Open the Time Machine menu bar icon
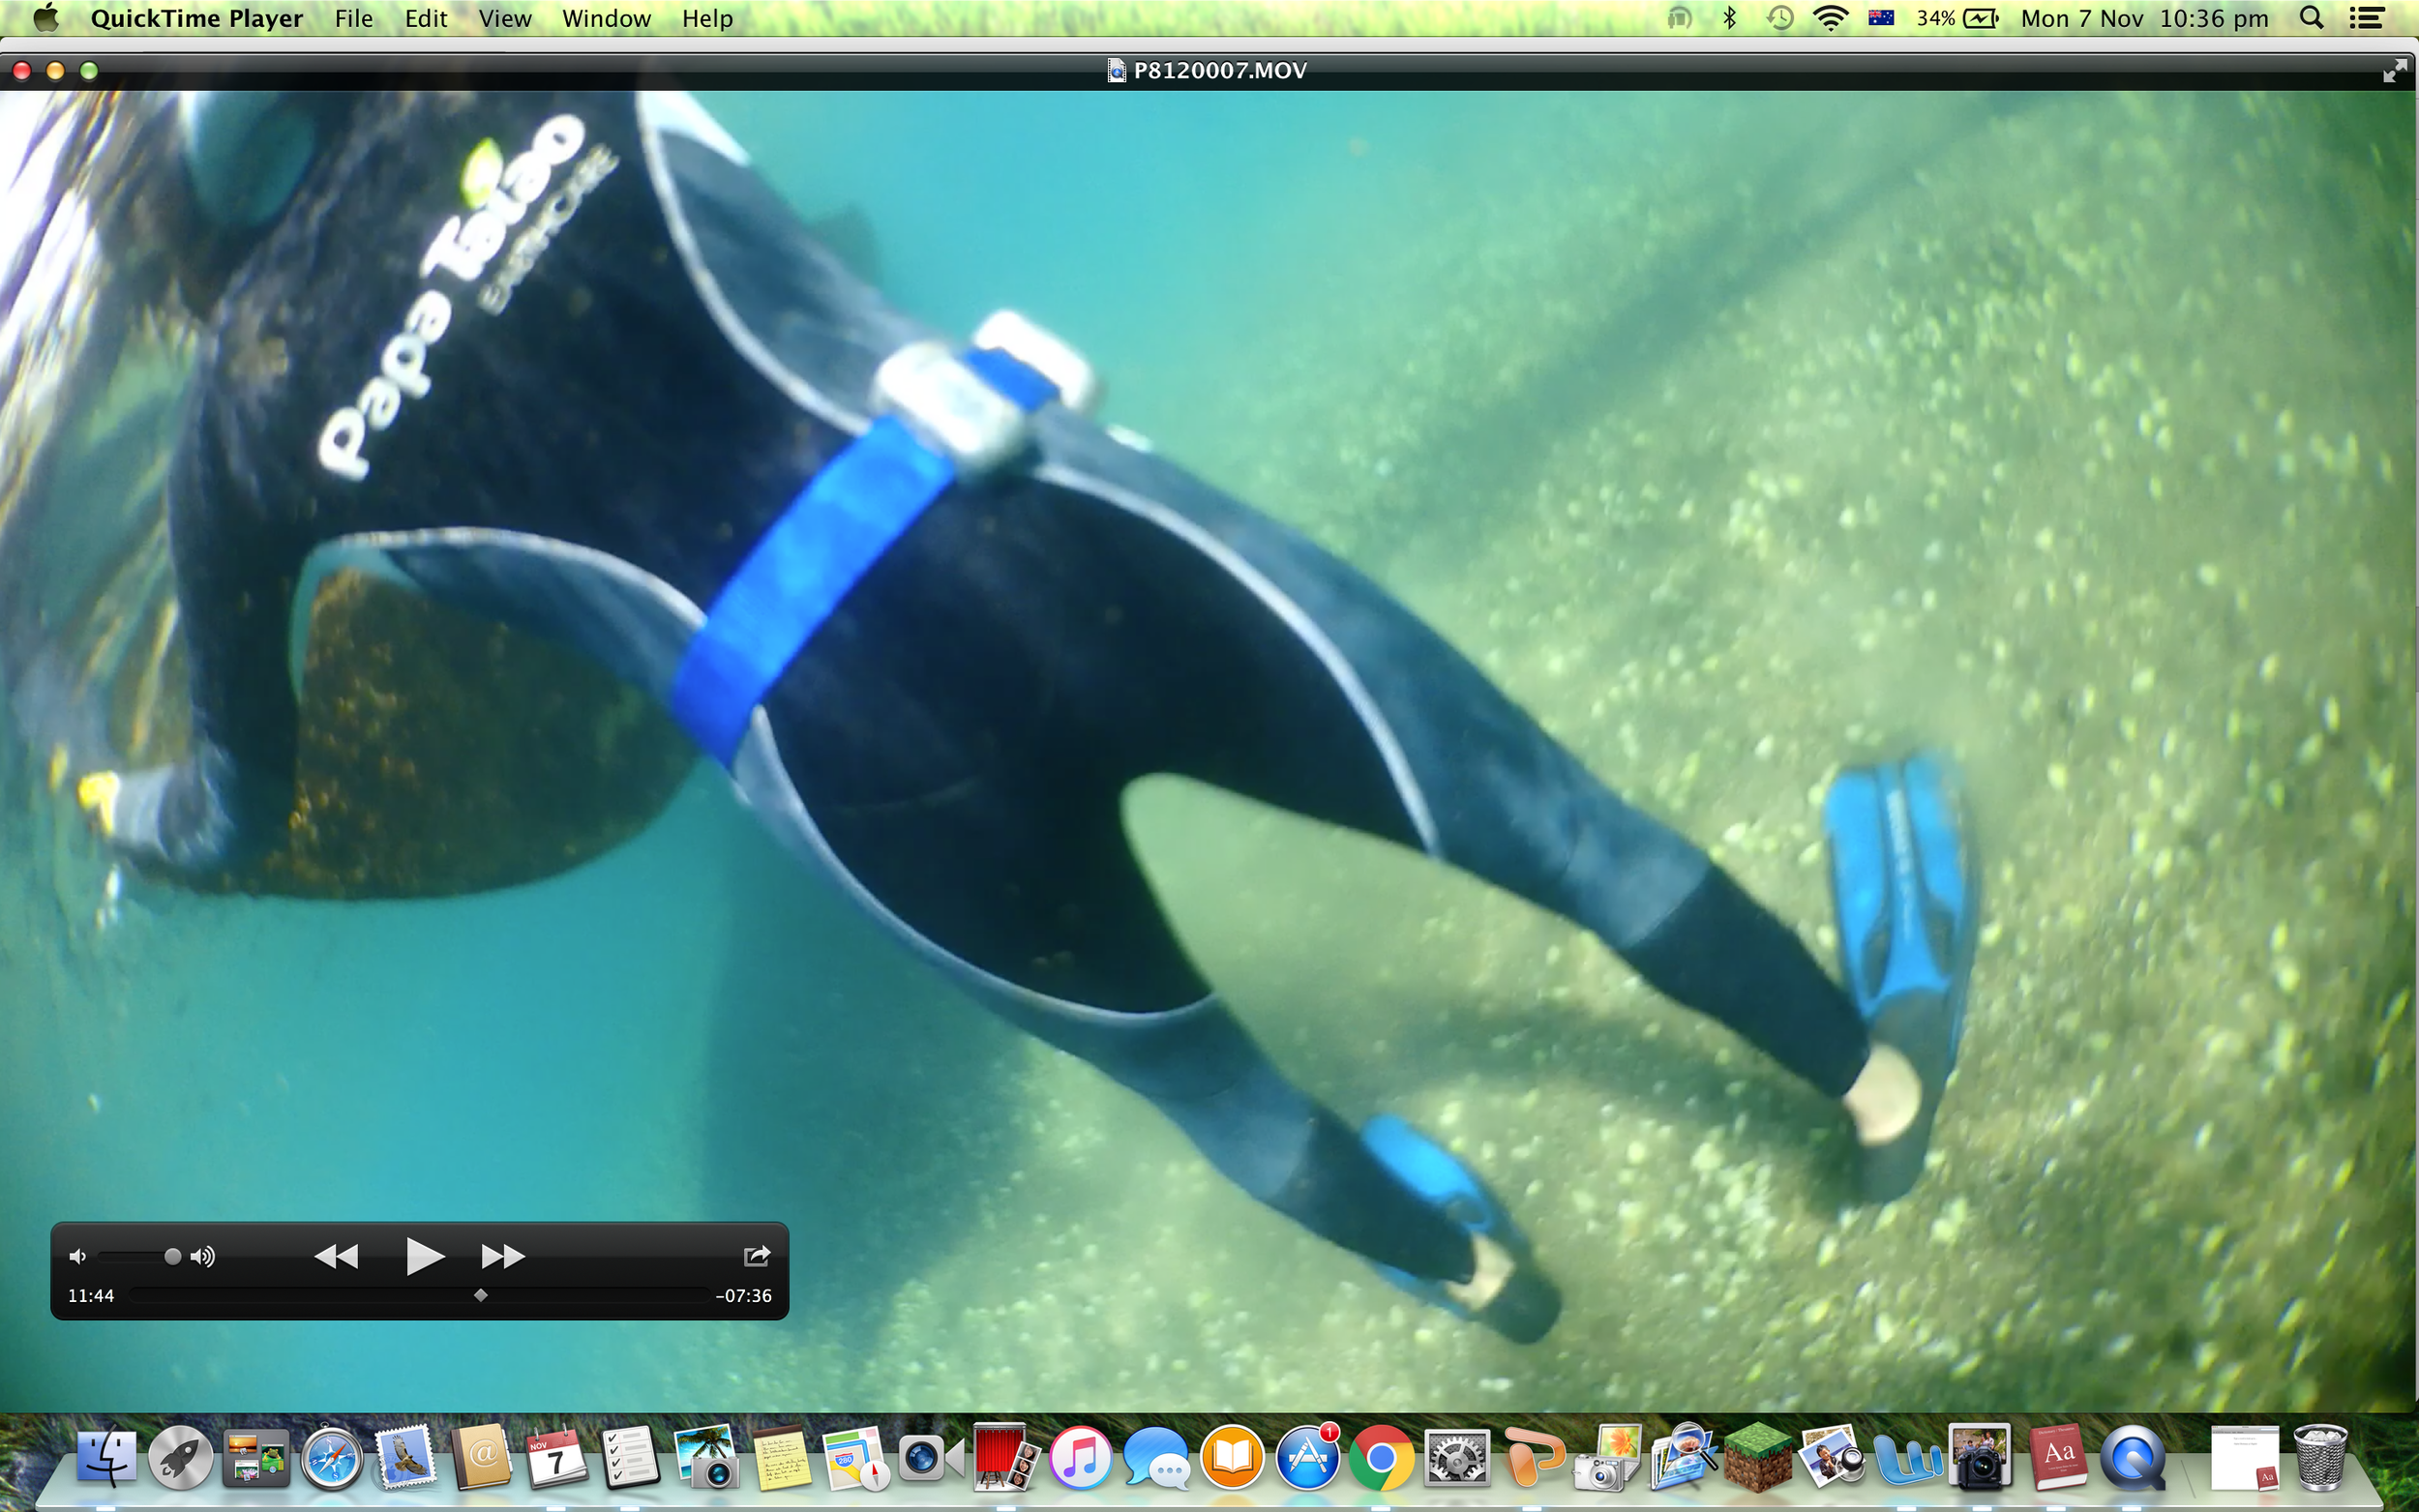 [1780, 18]
